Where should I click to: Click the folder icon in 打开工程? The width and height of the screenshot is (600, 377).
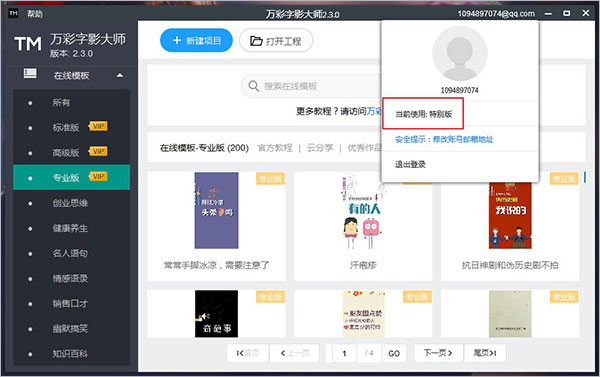point(256,41)
